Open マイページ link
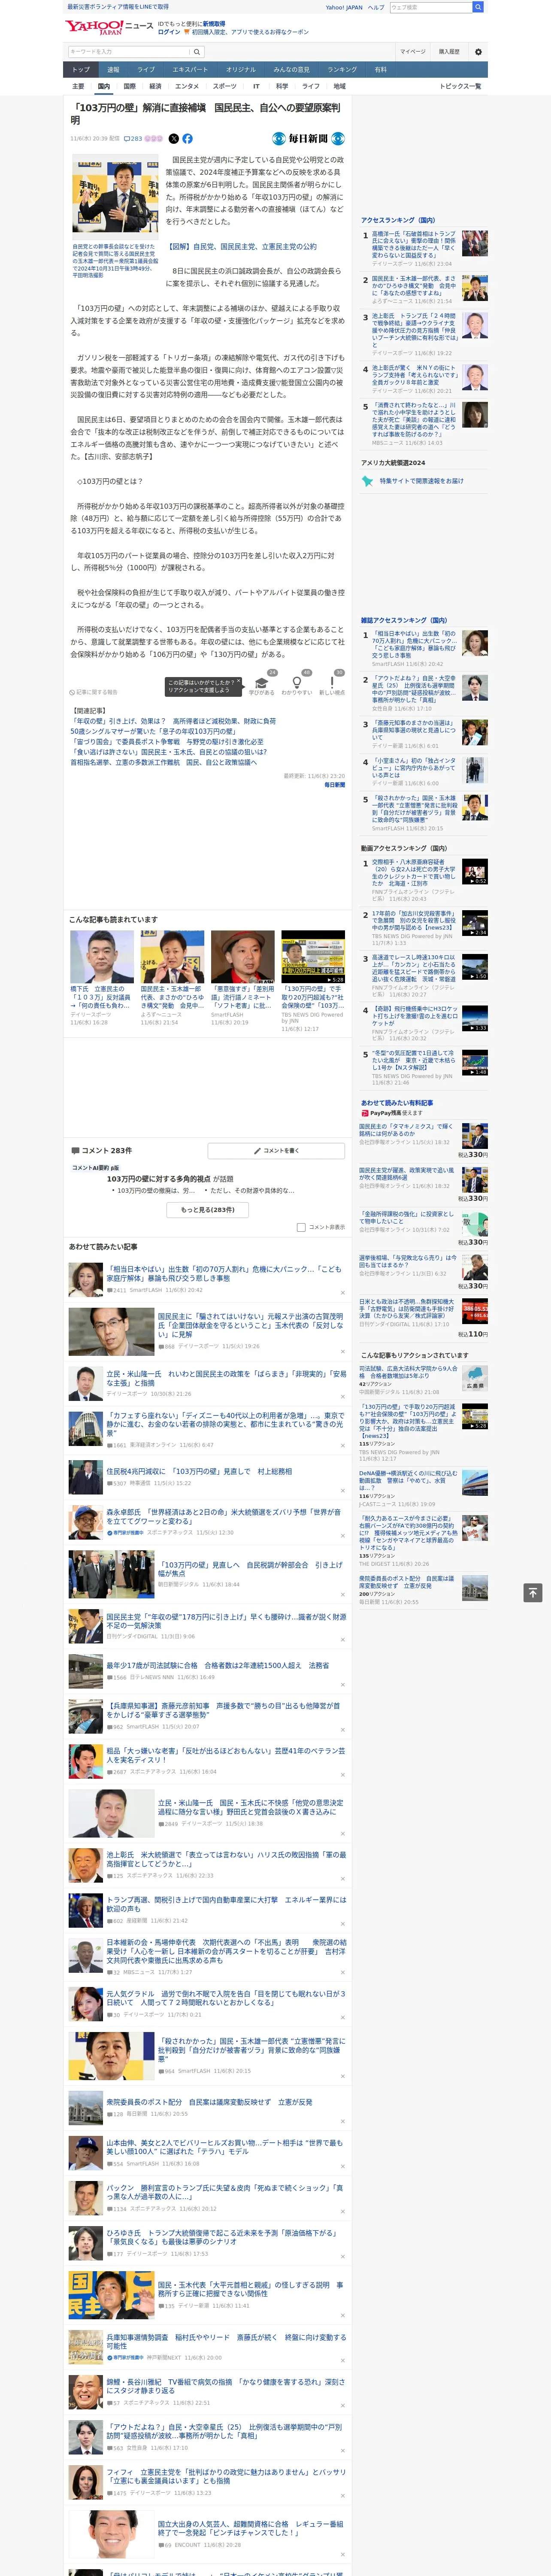Screen dimensions: 551x2576 click(412, 51)
